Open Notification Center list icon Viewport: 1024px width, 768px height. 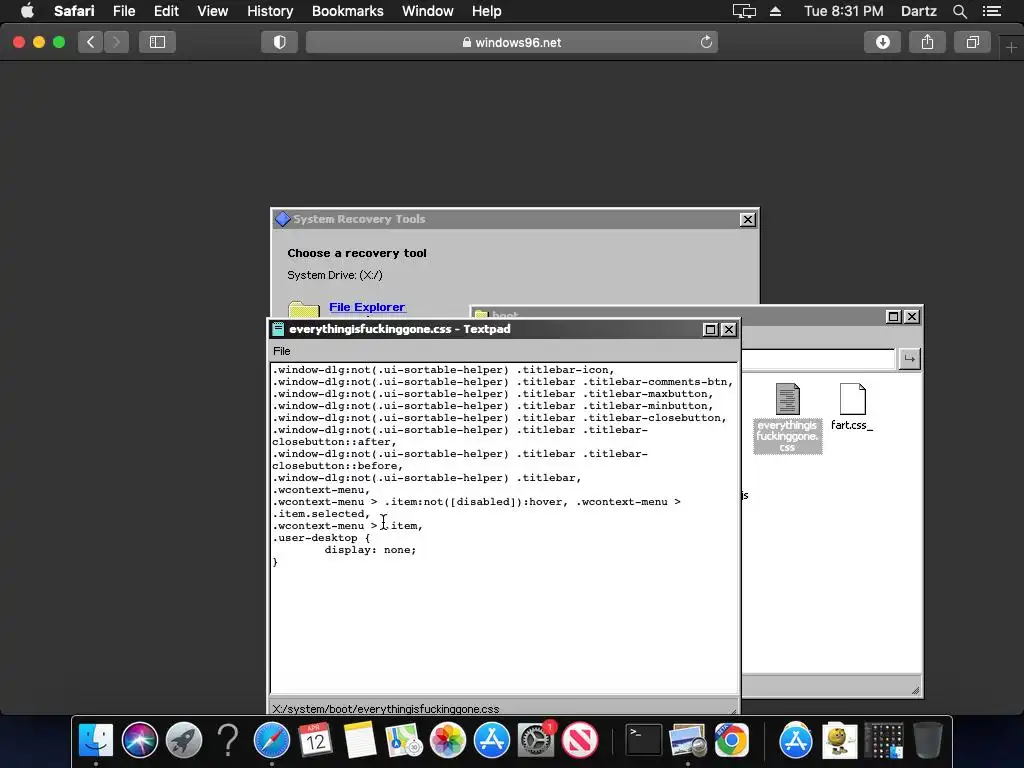point(992,11)
